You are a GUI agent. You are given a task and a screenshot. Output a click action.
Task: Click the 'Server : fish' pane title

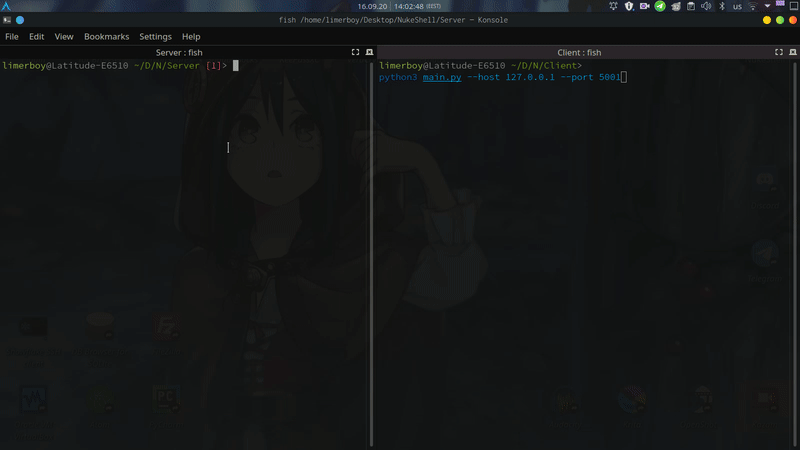pyautogui.click(x=179, y=52)
